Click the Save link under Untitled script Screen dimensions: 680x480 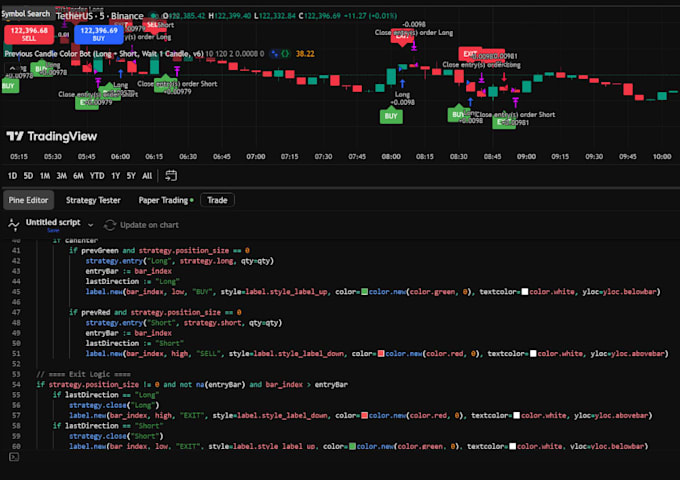pos(53,230)
